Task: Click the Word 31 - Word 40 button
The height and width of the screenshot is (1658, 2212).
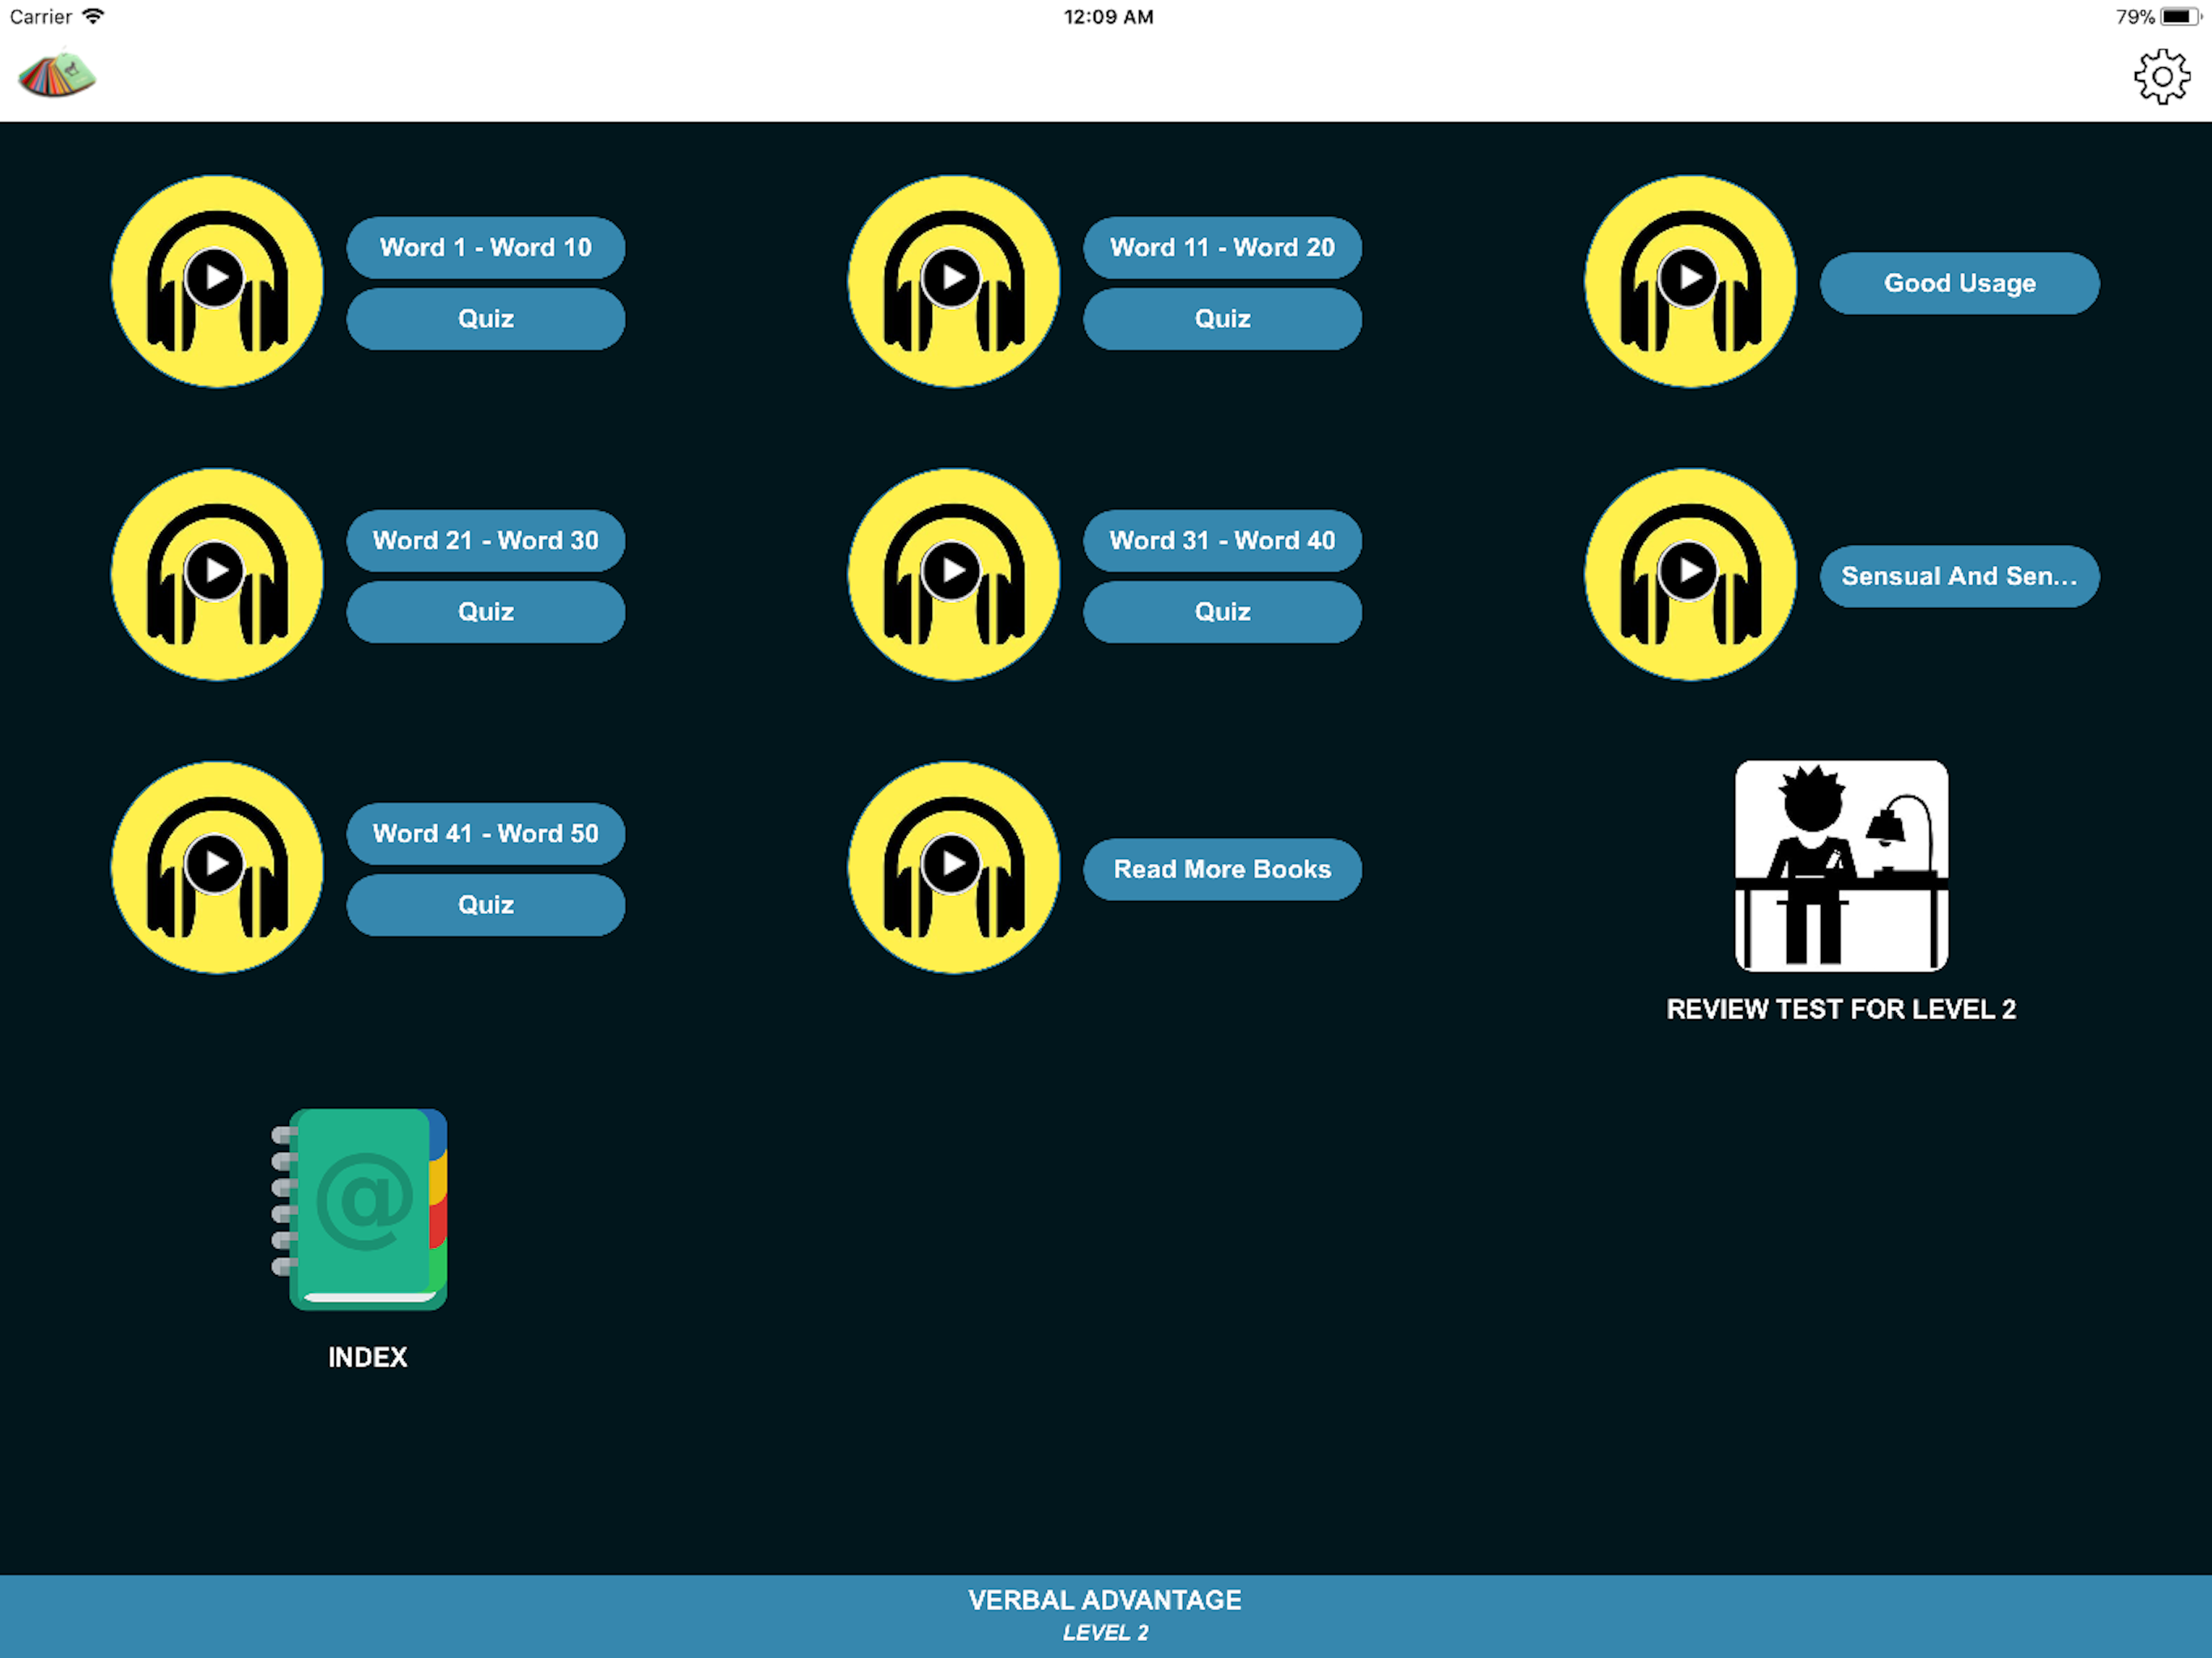Action: click(1222, 540)
